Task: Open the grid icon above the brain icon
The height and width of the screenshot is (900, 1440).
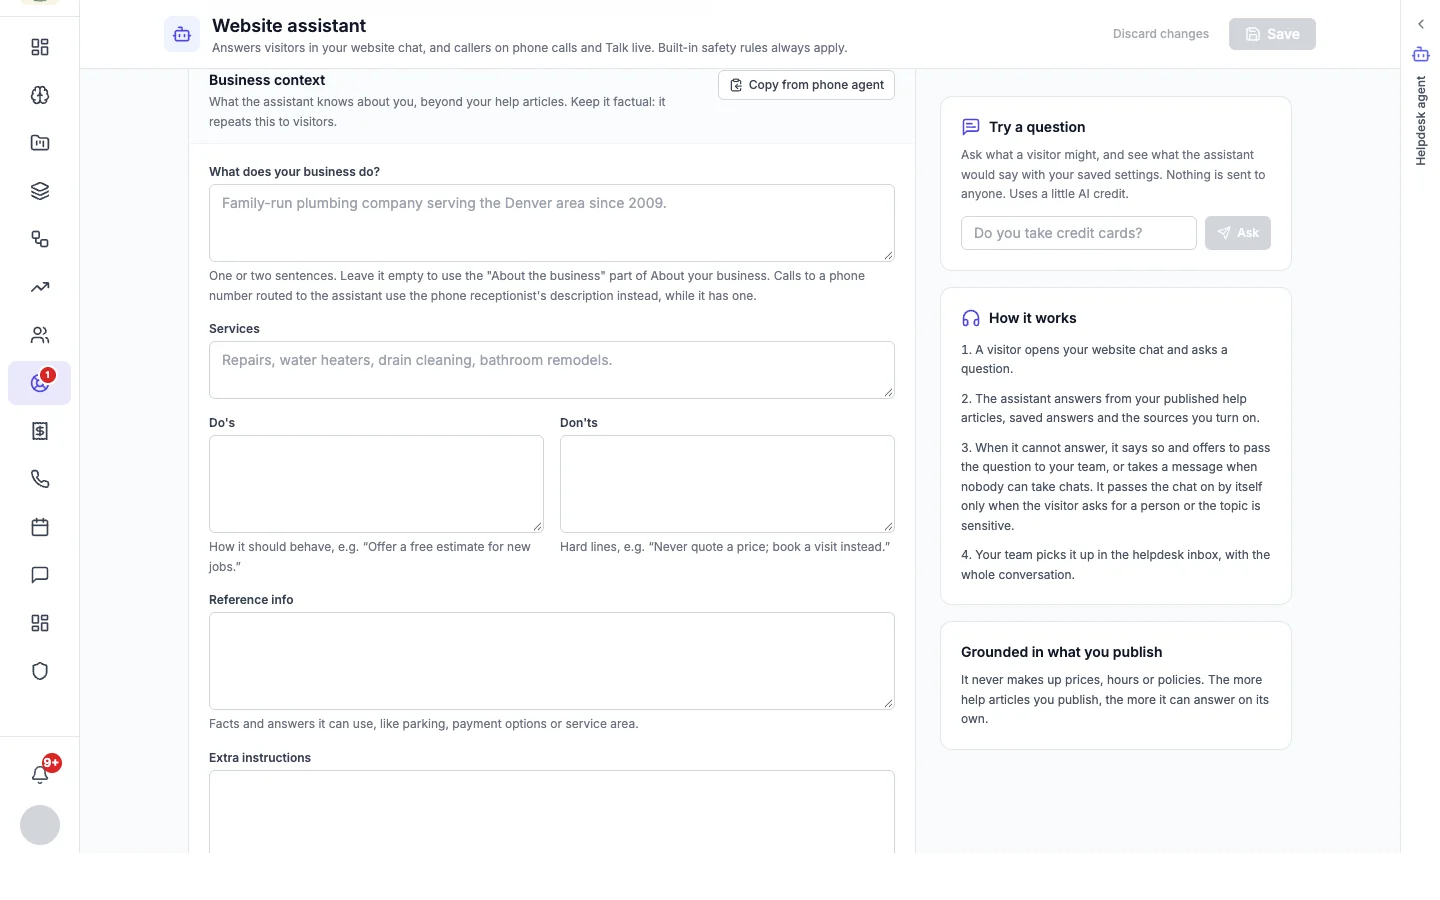Action: 40,47
